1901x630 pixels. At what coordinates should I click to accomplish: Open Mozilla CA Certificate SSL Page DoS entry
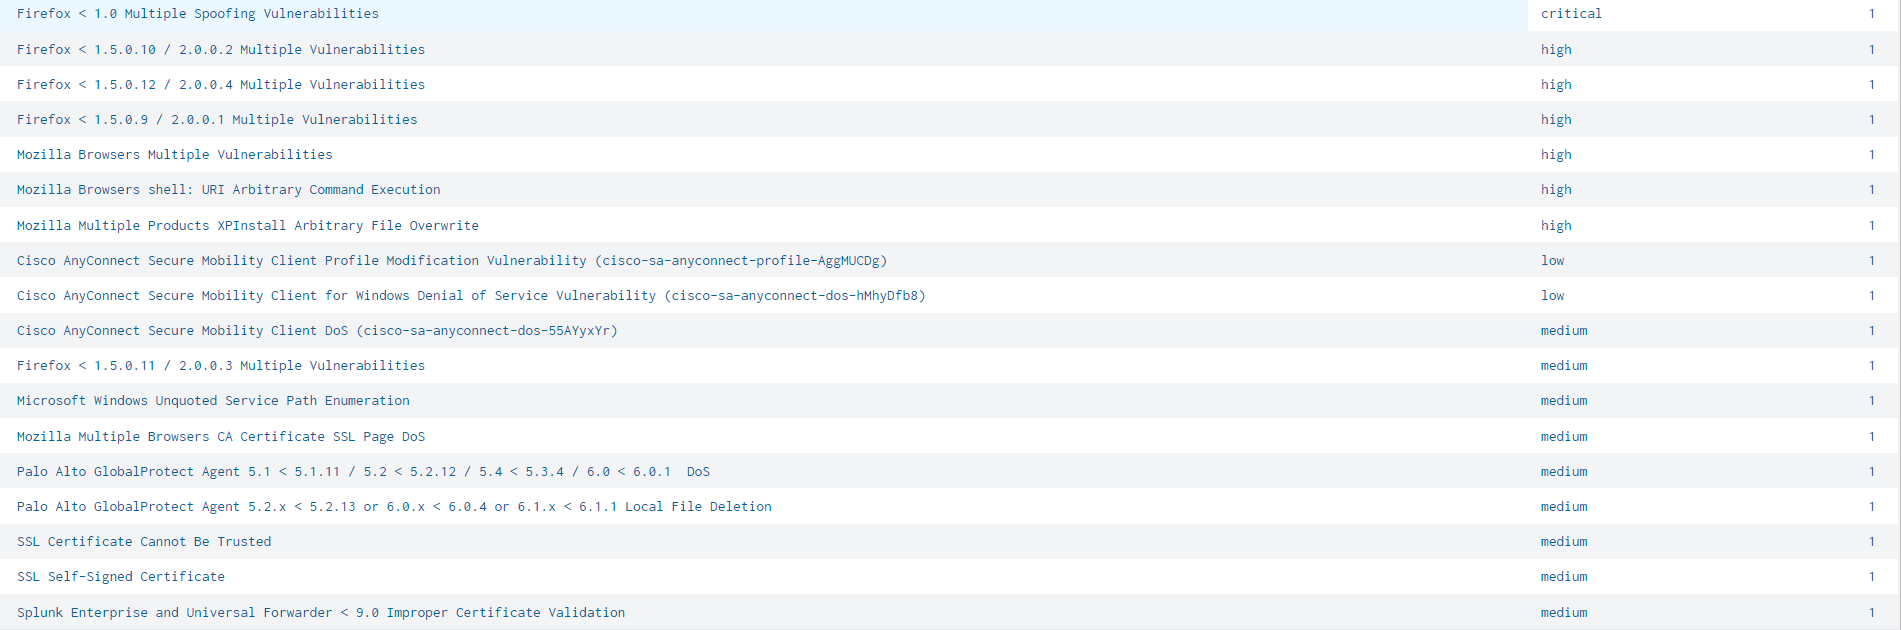(x=221, y=436)
